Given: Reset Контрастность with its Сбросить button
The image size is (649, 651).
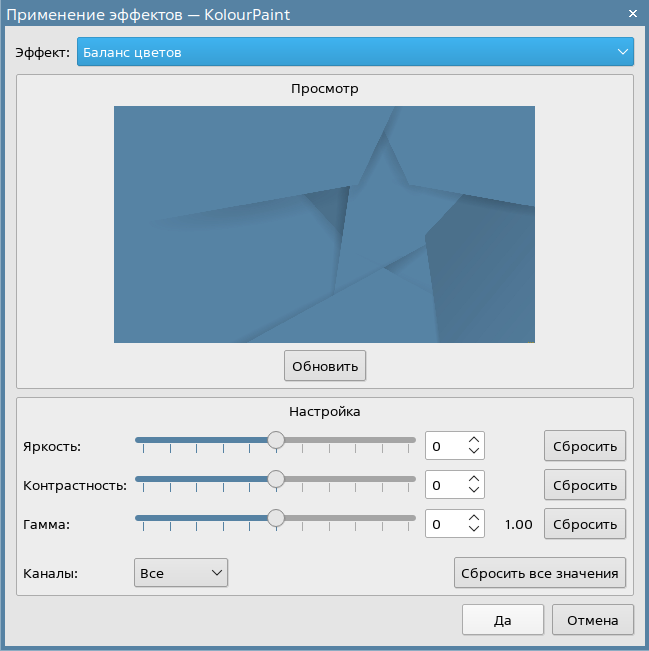Looking at the screenshot, I should click(585, 485).
